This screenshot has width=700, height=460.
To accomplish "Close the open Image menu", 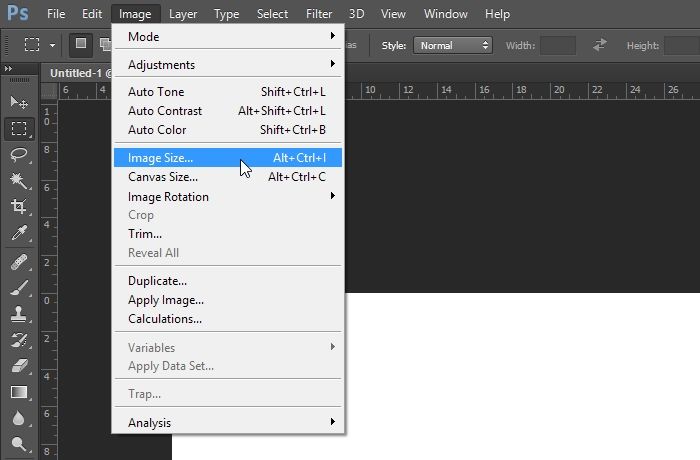I will [x=135, y=14].
